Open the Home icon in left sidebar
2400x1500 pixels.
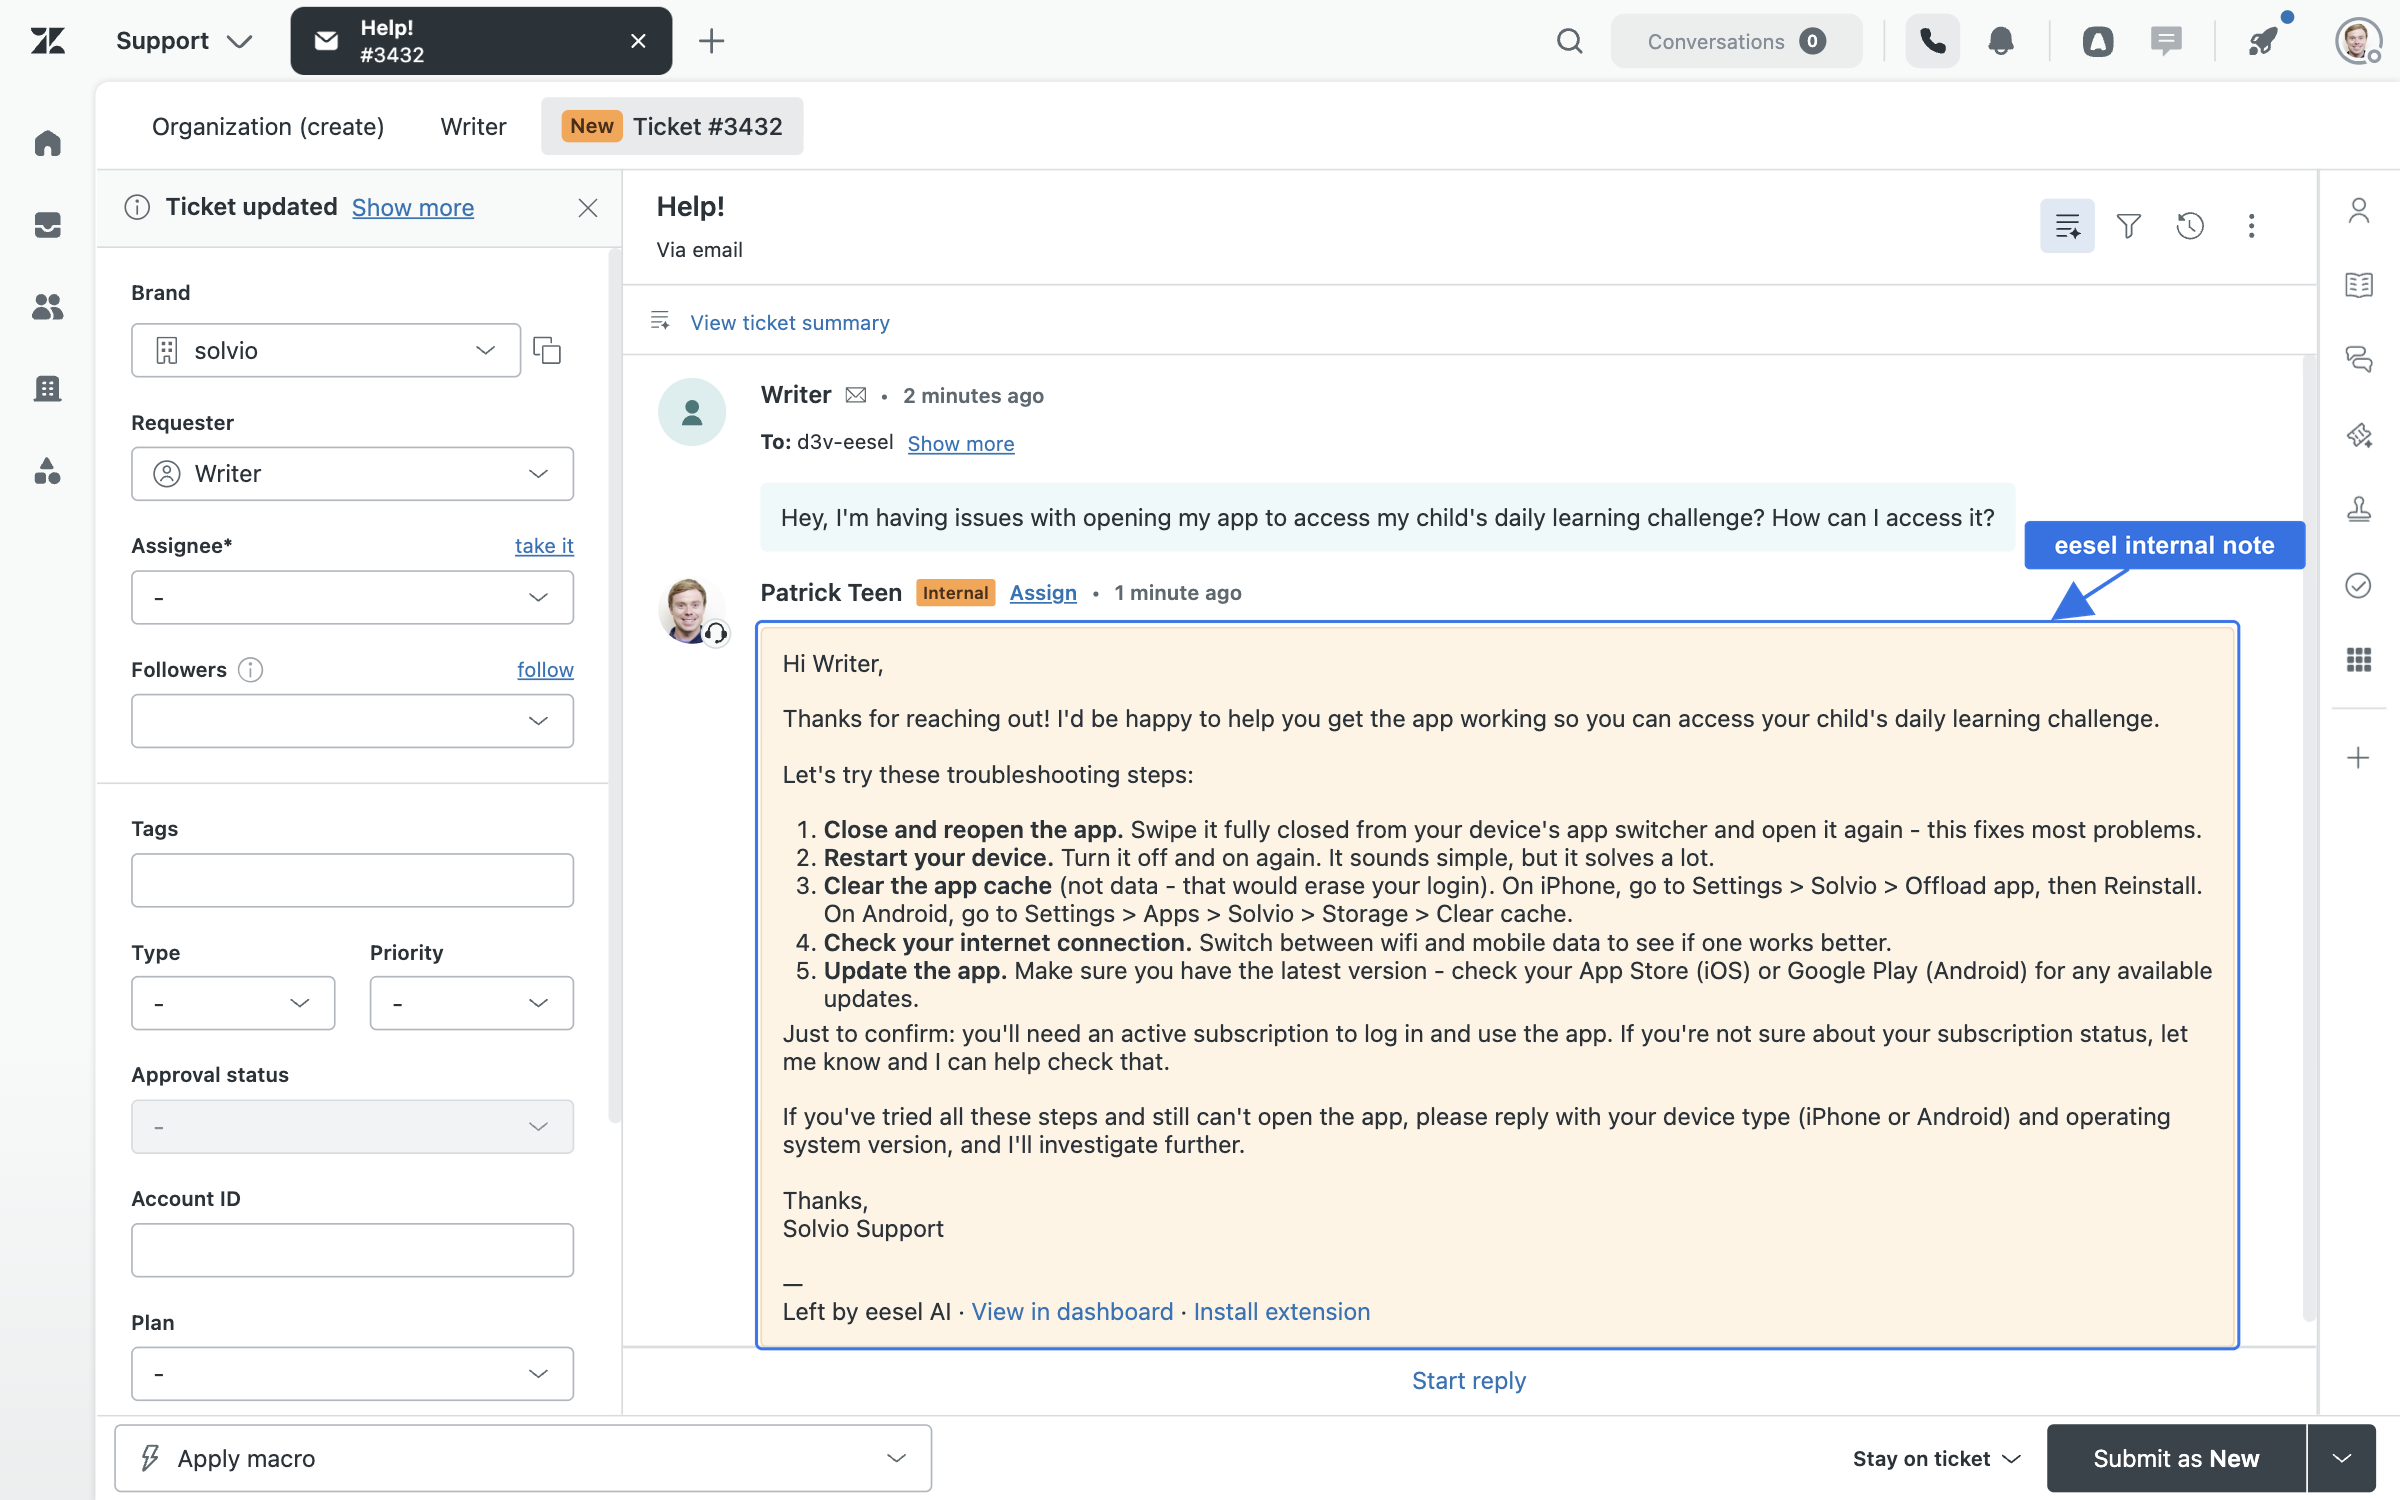[x=47, y=143]
